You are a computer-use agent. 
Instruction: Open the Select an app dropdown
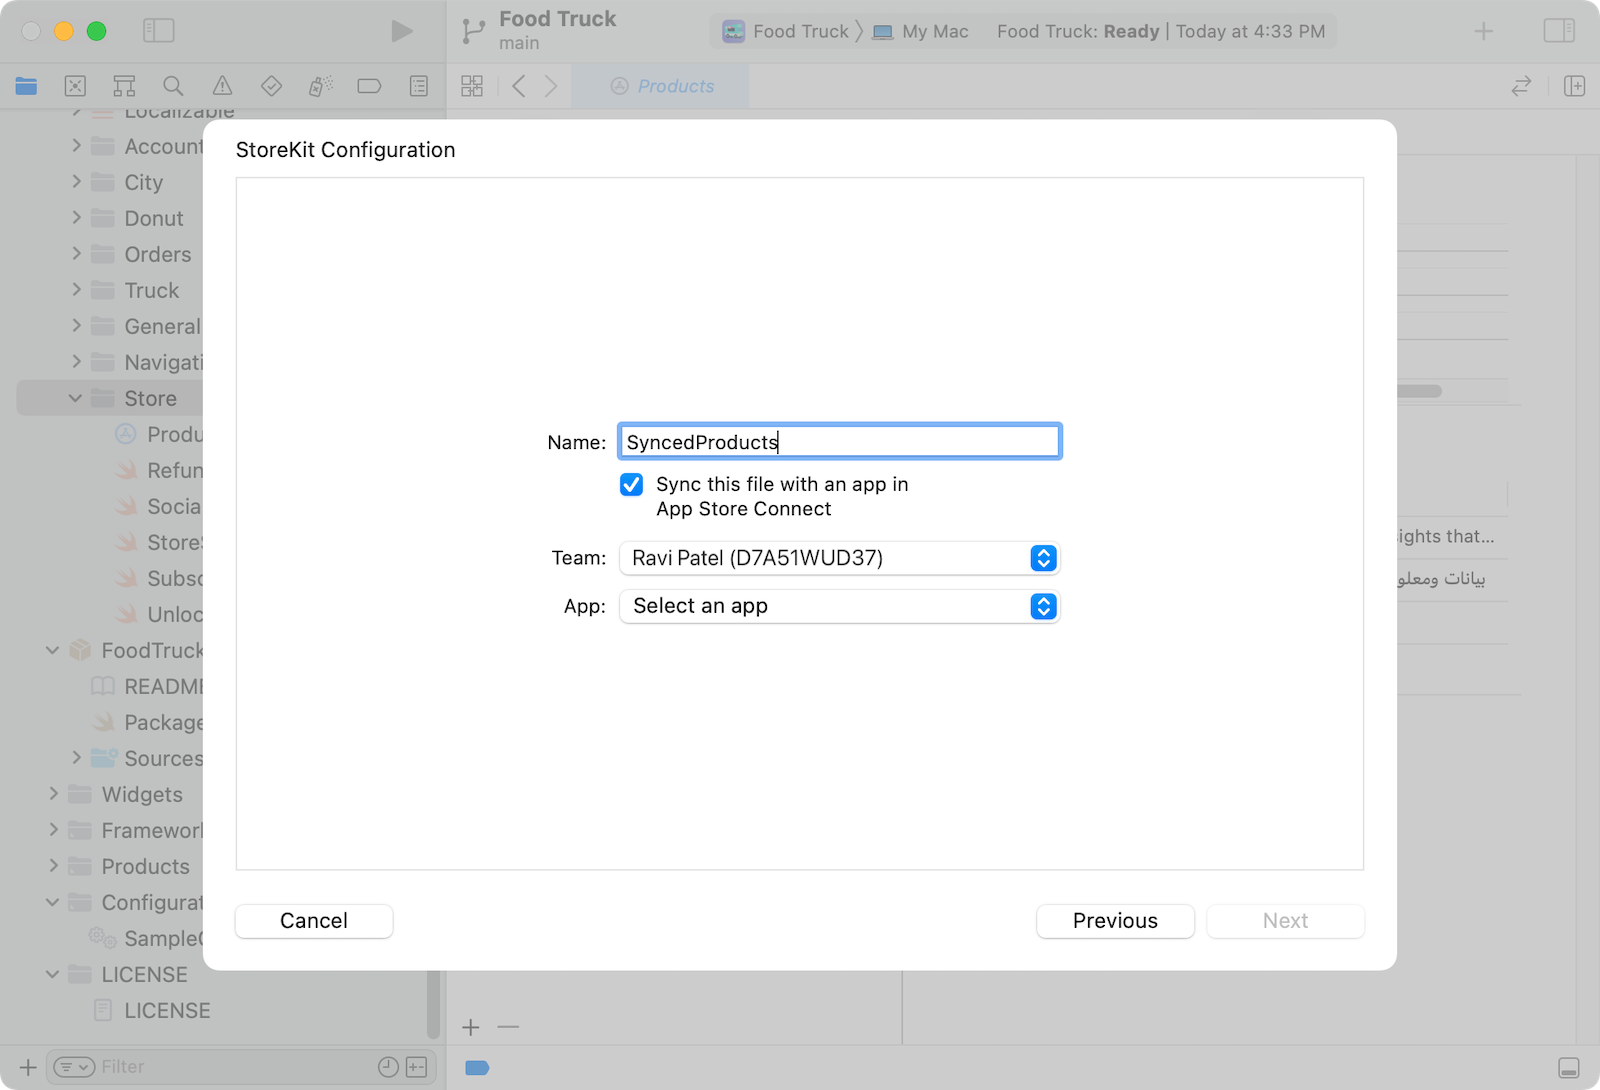839,606
